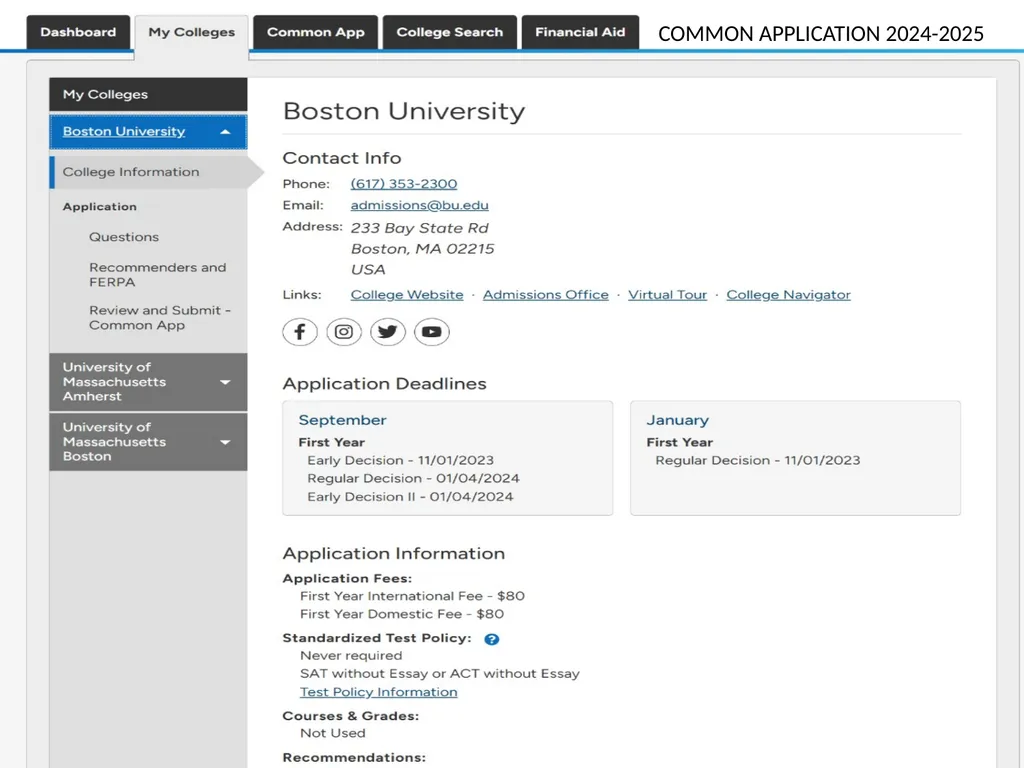
Task: Click First Year International Fee - $80
Action: click(412, 596)
